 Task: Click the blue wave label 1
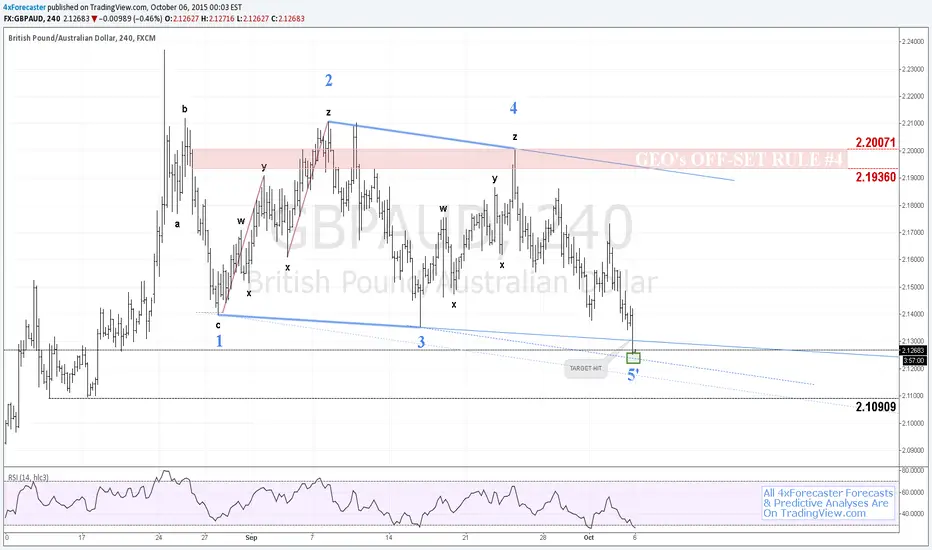(219, 341)
